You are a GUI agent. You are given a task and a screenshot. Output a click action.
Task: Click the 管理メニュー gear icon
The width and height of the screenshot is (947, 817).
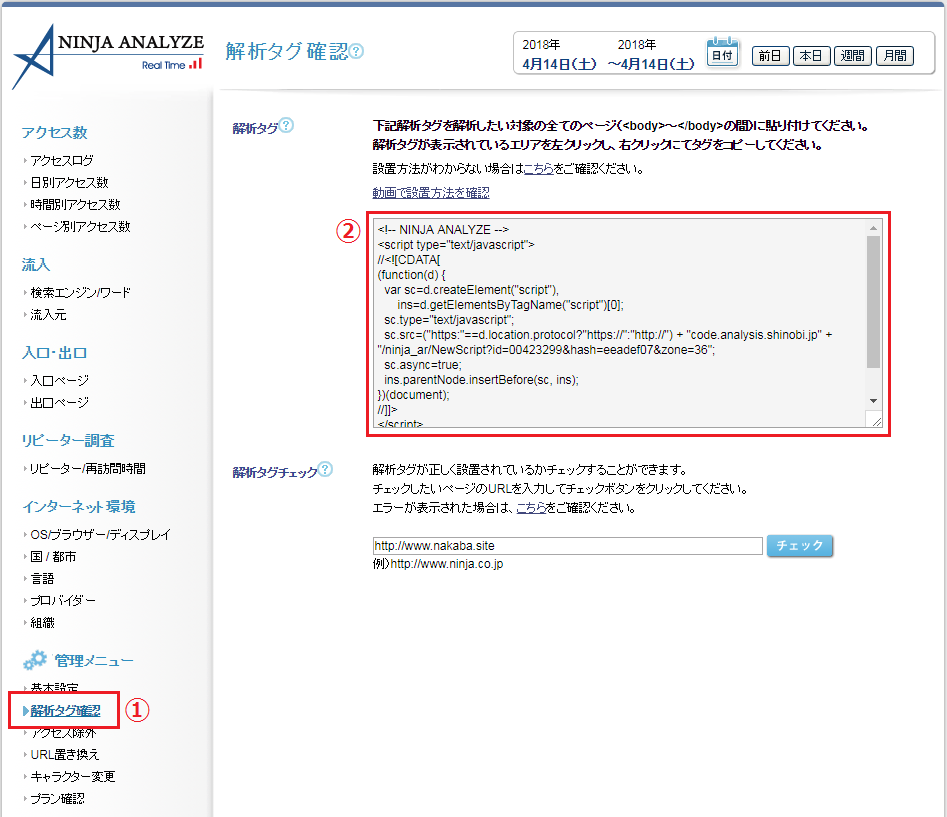point(34,660)
